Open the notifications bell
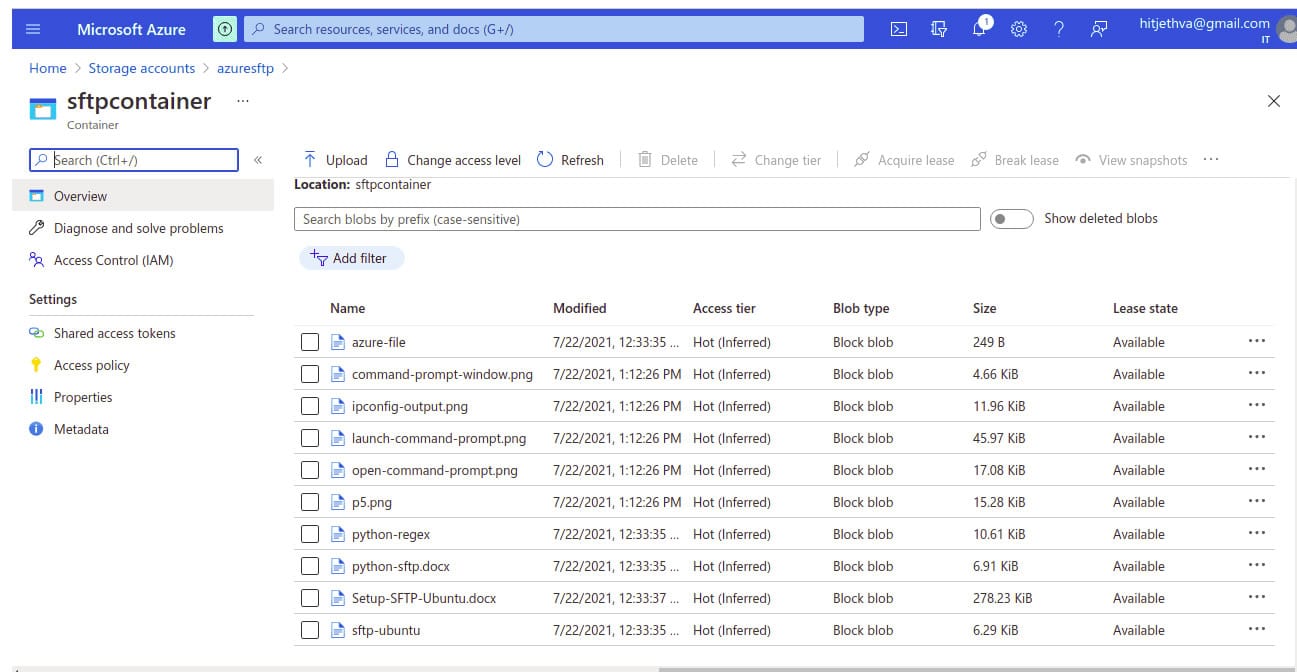 [x=980, y=29]
